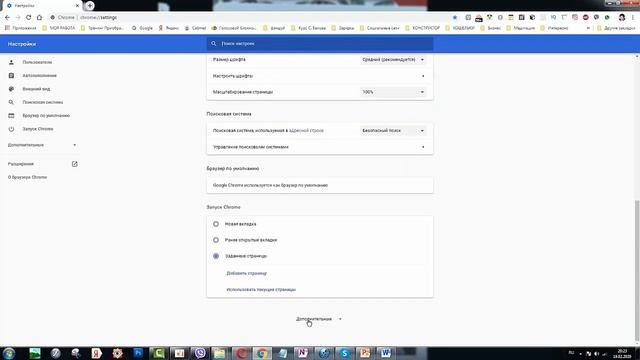Open the КОНСТРУКТОР bookmark folder
The height and width of the screenshot is (360, 640).
(422, 28)
